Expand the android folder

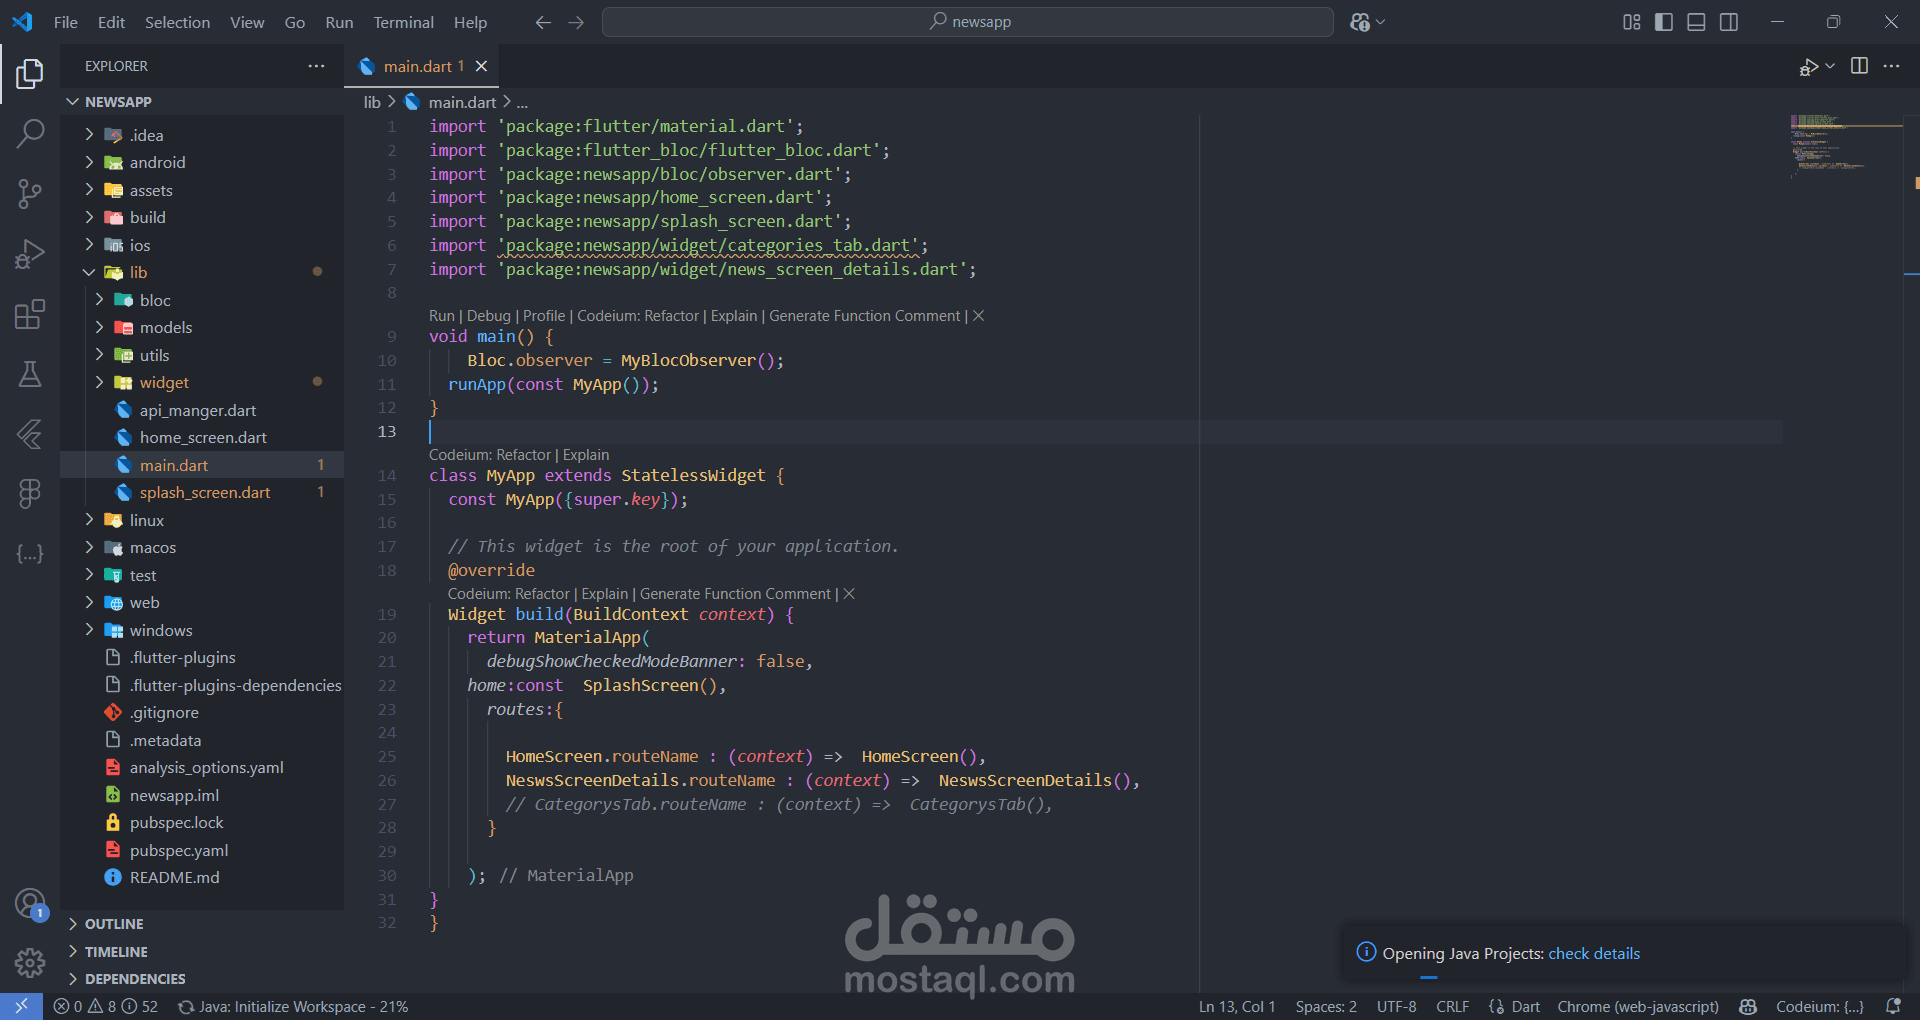click(89, 162)
